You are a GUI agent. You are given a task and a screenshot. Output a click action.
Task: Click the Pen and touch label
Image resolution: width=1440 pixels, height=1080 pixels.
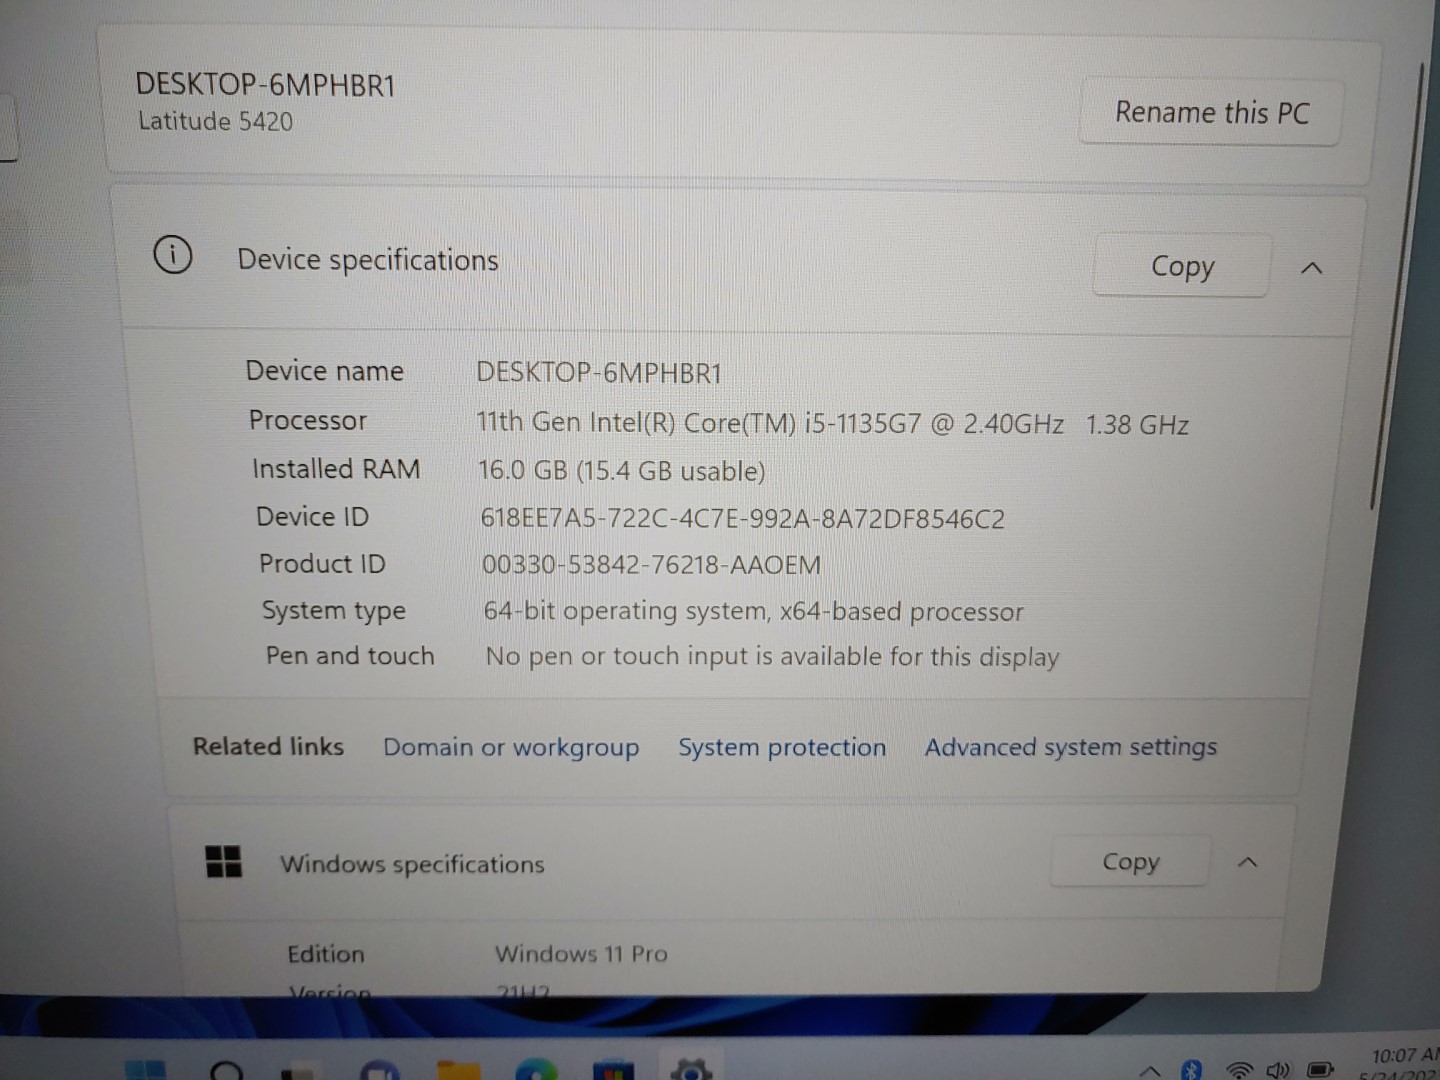coord(349,656)
